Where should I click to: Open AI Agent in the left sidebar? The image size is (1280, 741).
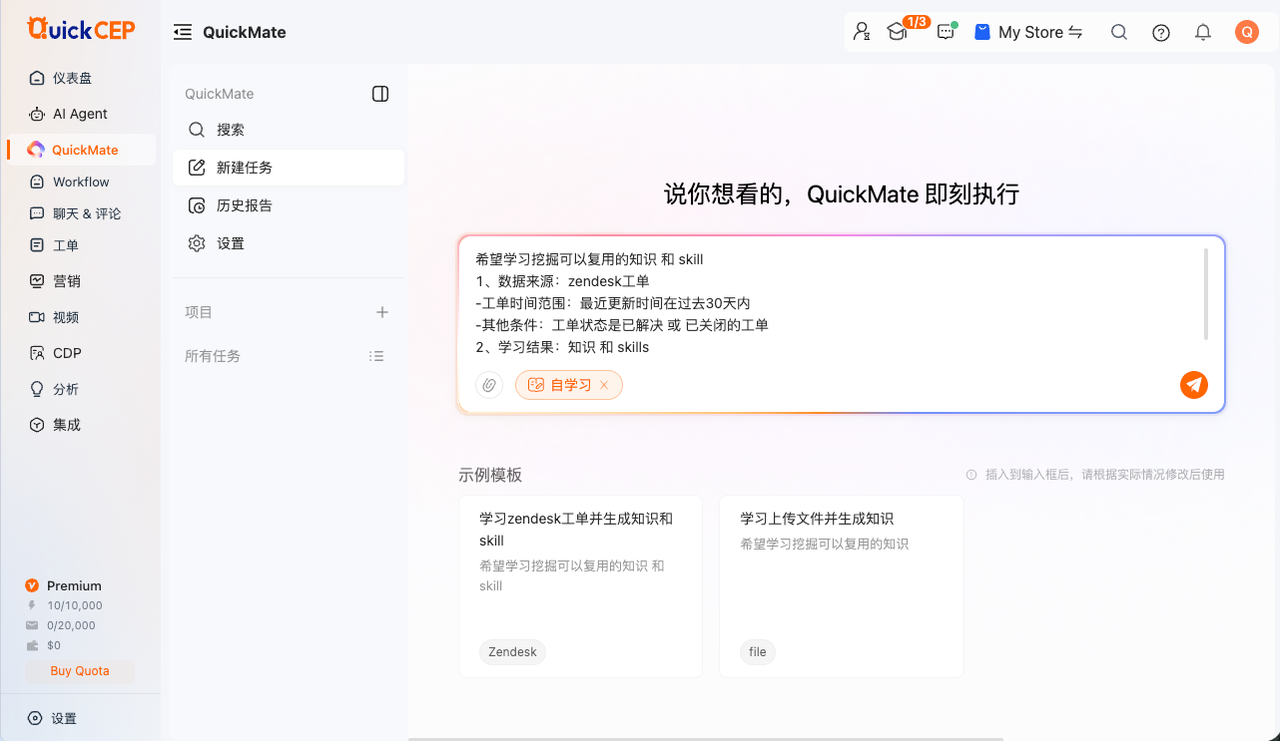80,114
